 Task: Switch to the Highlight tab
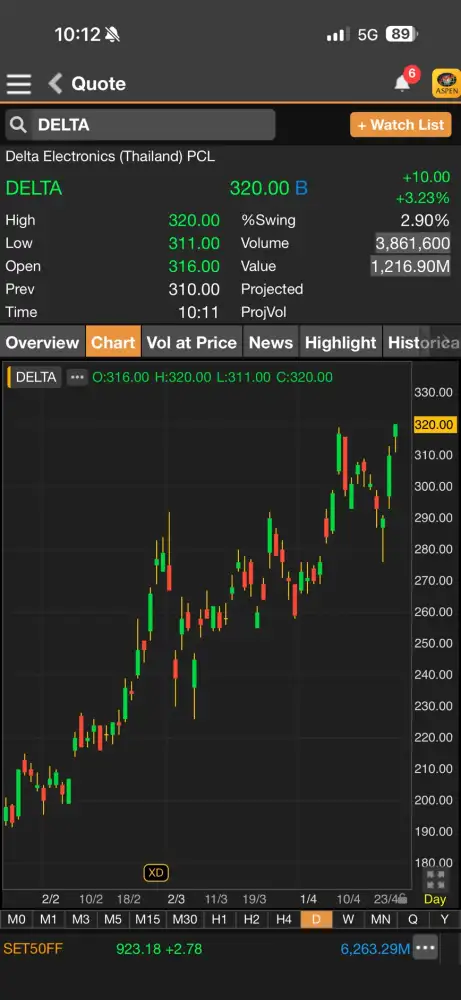340,342
